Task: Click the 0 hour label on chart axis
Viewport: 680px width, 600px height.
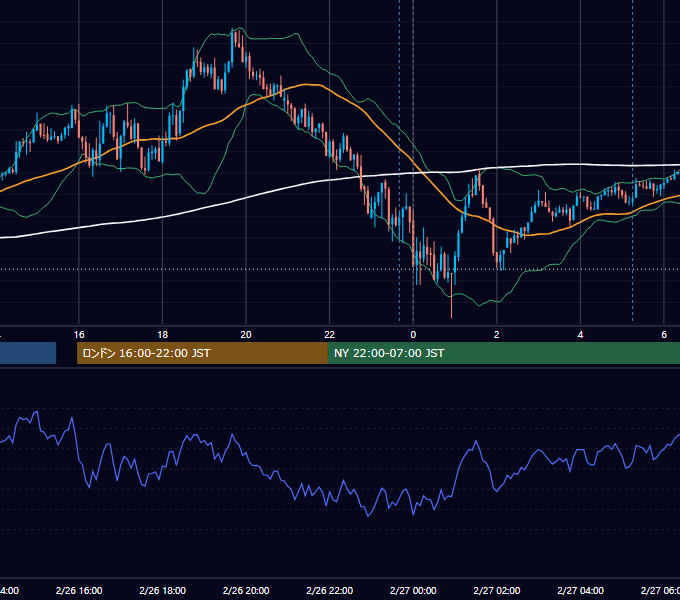Action: pos(413,335)
